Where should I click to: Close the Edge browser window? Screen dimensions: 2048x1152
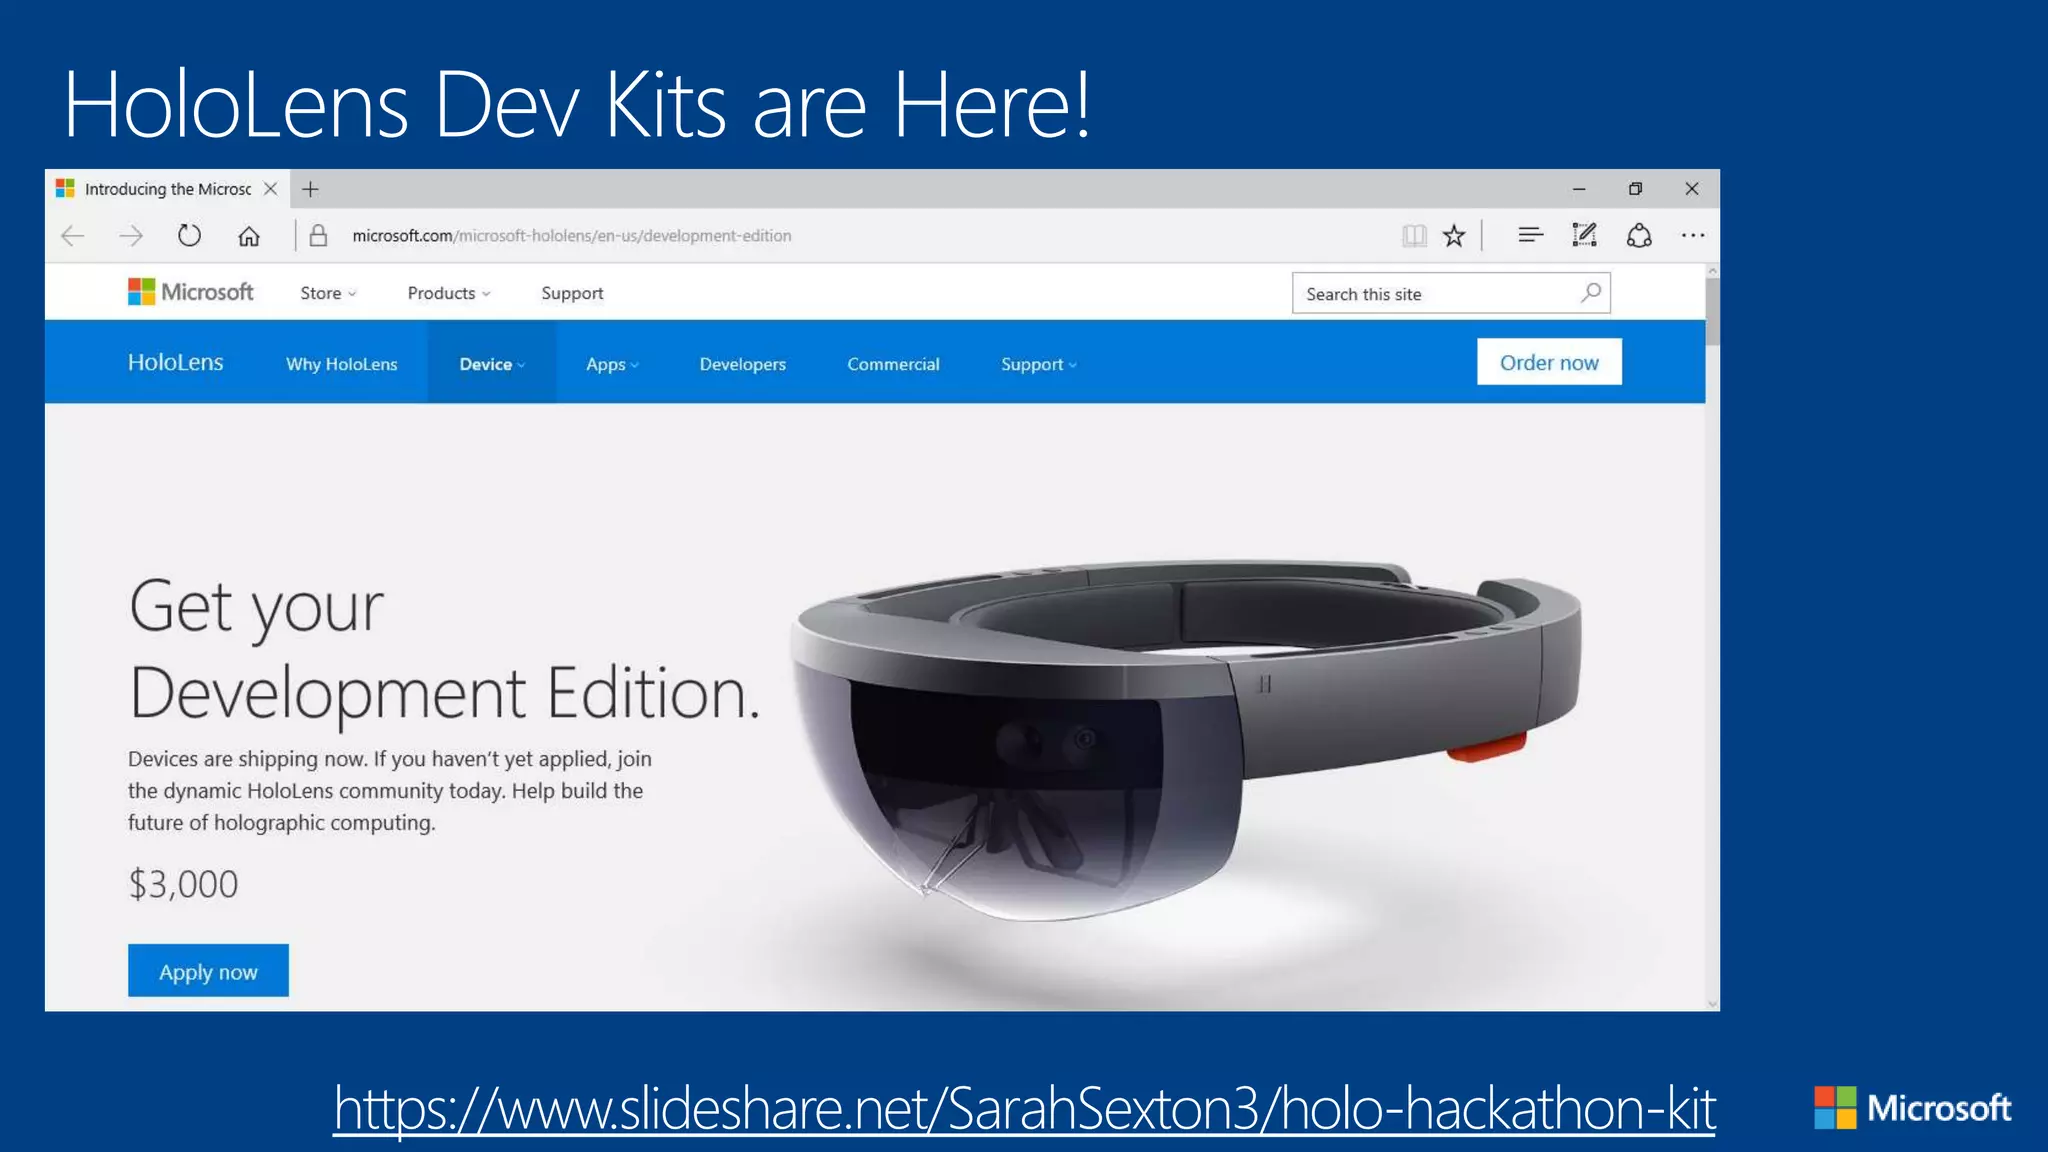[x=1692, y=189]
